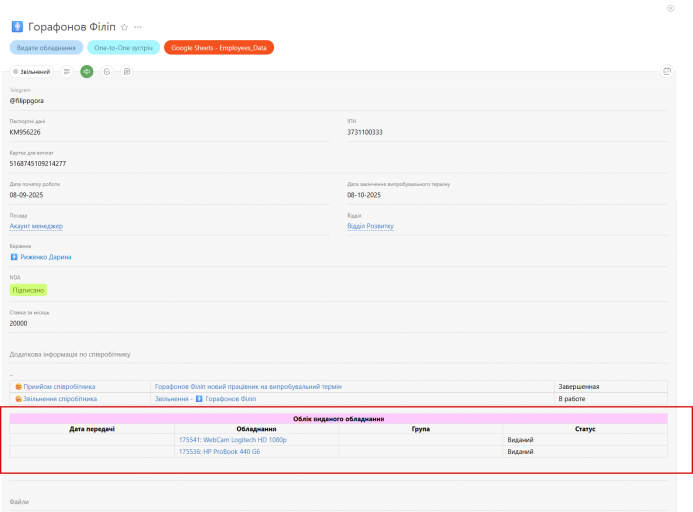693x512 pixels.
Task: Click the card number 5168745109214277
Action: (x=38, y=164)
